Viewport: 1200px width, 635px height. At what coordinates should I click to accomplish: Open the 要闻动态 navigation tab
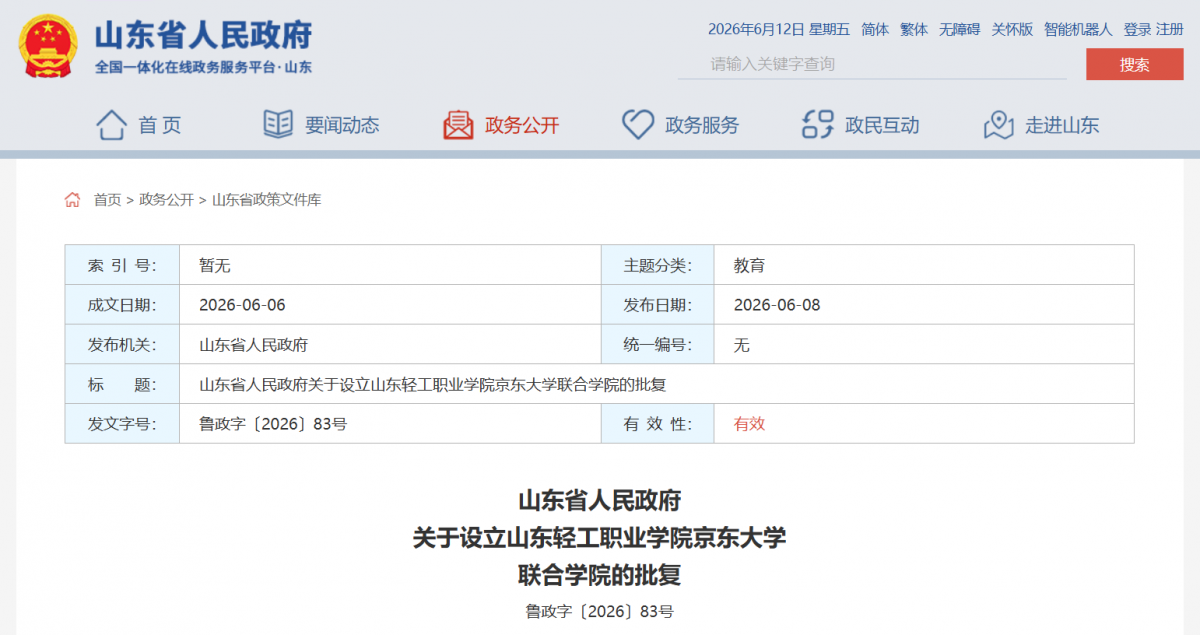tap(342, 125)
